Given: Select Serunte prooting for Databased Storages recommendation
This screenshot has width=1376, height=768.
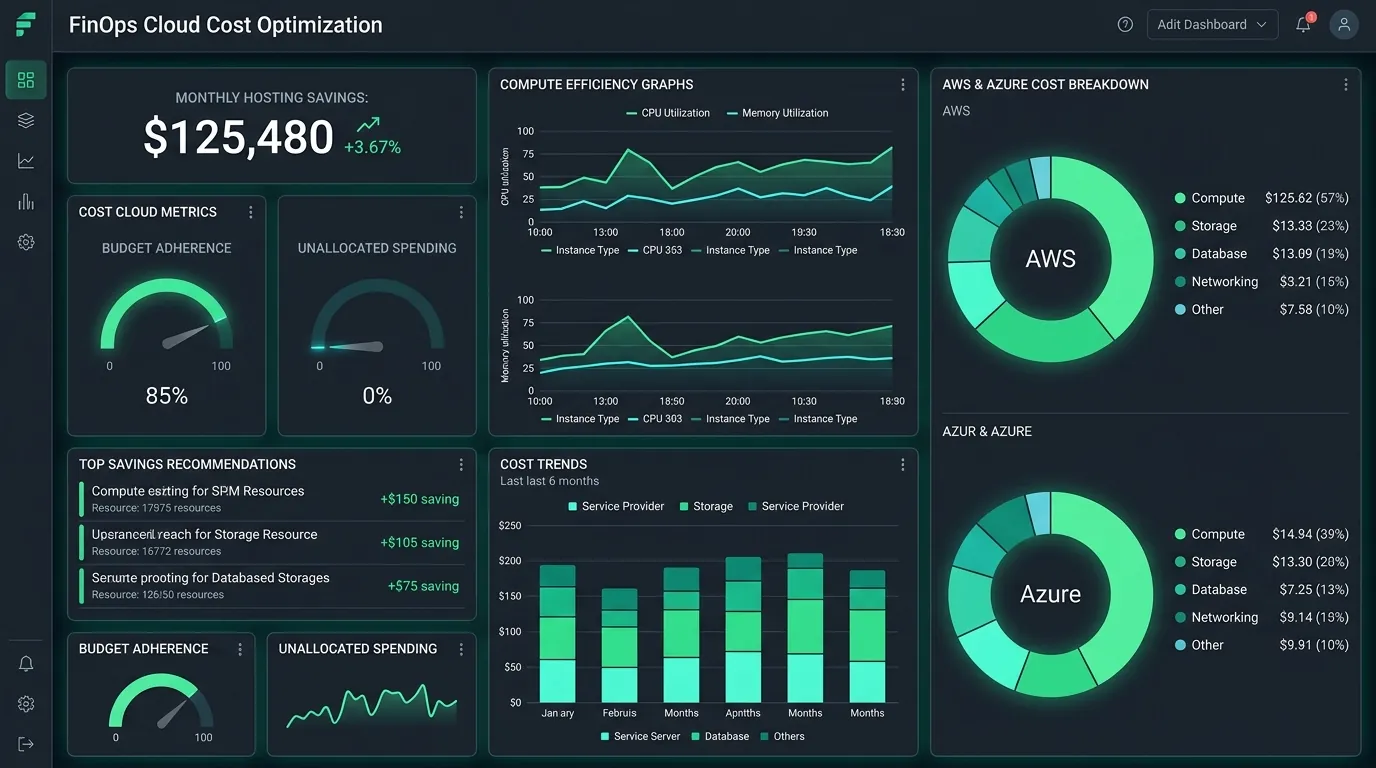Looking at the screenshot, I should pos(271,585).
